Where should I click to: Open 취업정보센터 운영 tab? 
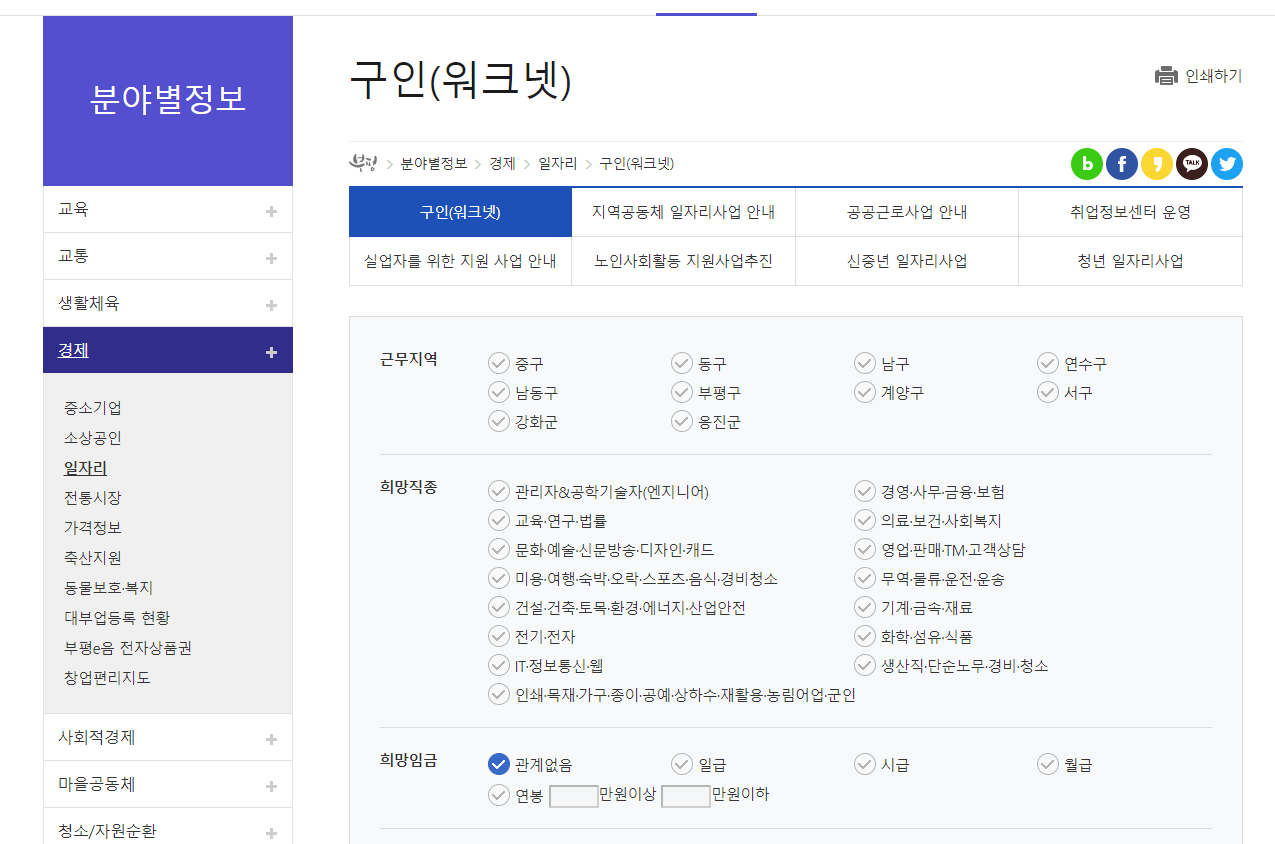tap(1130, 212)
